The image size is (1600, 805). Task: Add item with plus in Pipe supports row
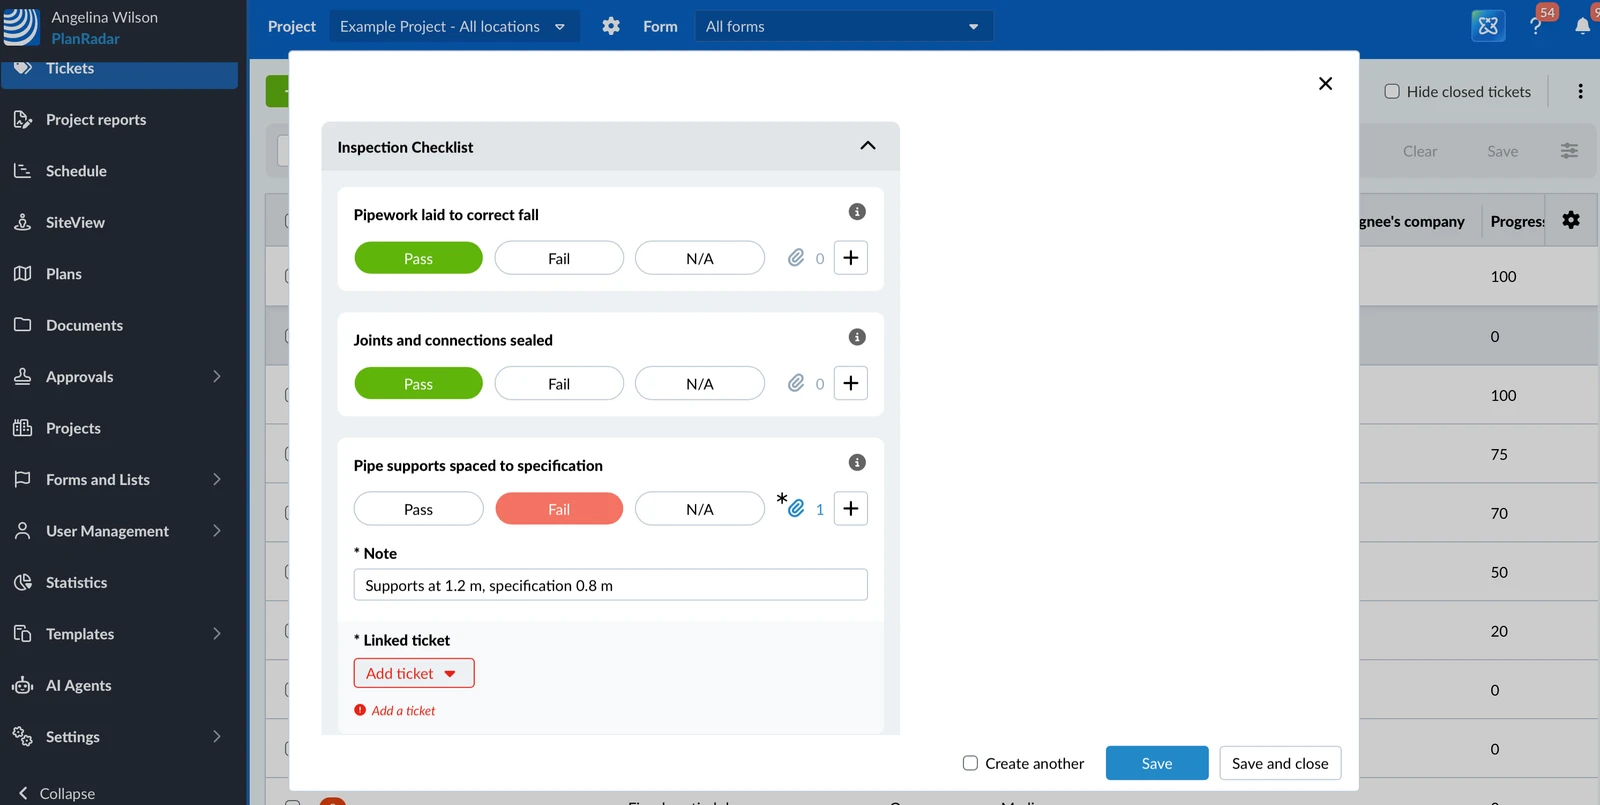click(x=851, y=508)
